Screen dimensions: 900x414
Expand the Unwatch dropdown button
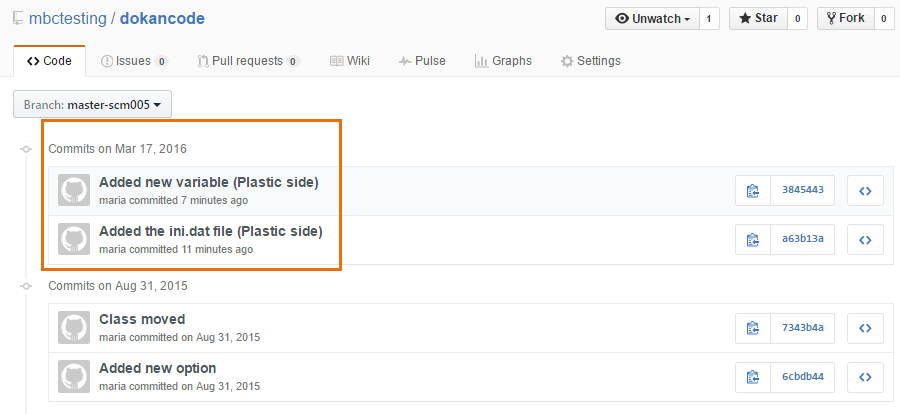[651, 18]
